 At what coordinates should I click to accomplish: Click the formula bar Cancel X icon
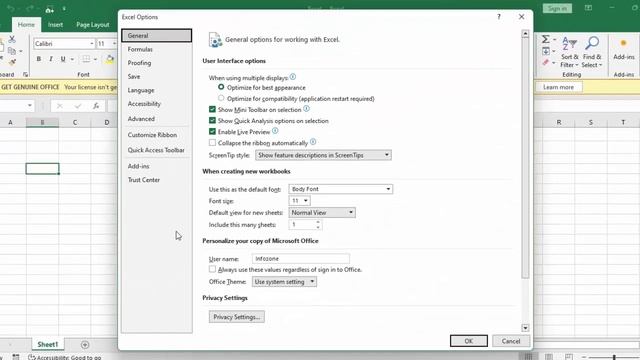(60, 106)
